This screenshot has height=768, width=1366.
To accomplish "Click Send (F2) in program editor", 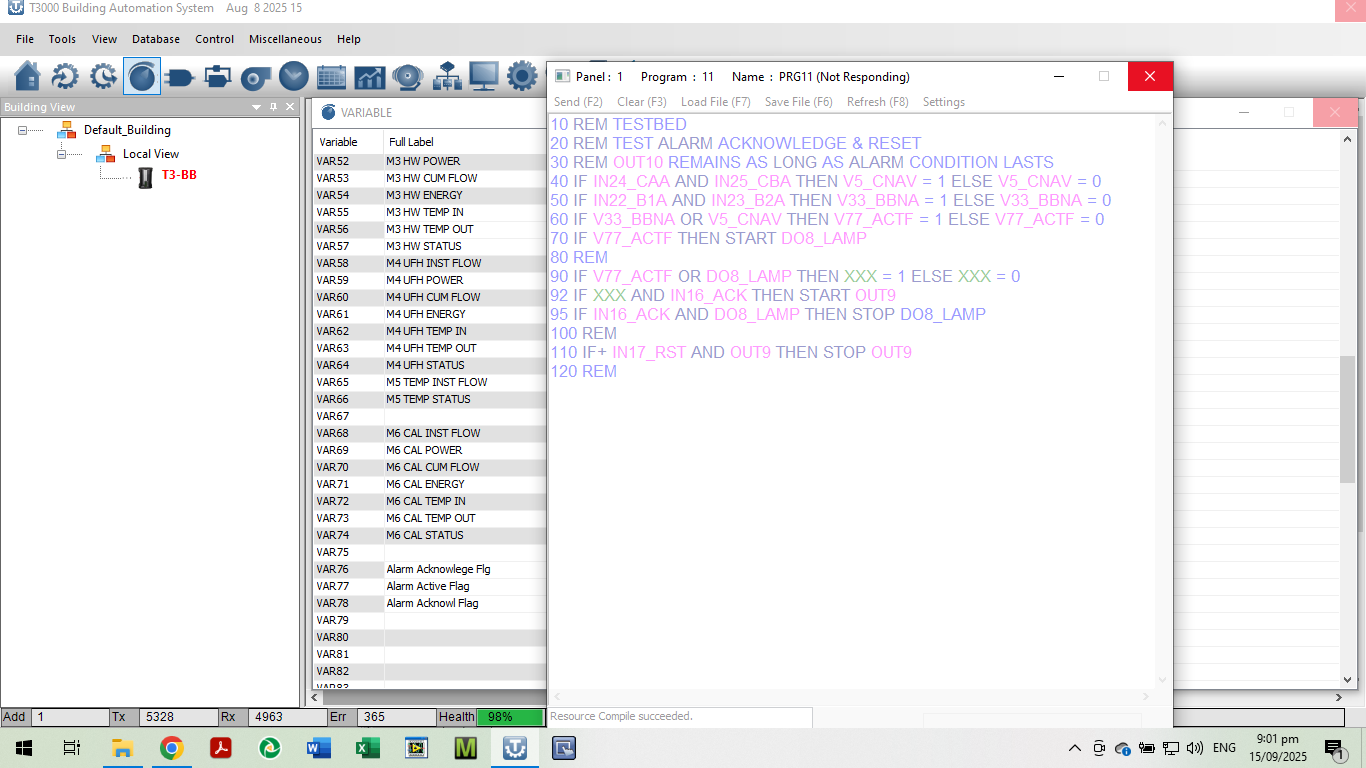I will tap(578, 102).
